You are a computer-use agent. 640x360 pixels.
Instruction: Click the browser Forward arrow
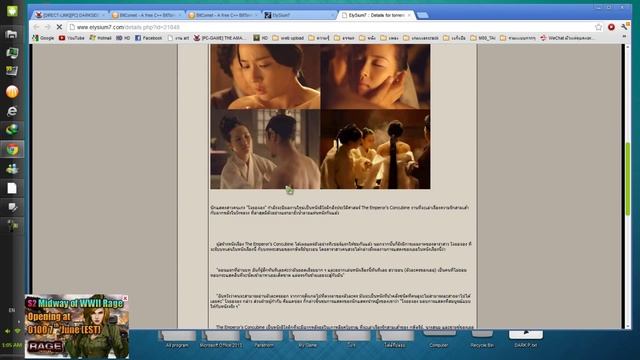[47, 27]
